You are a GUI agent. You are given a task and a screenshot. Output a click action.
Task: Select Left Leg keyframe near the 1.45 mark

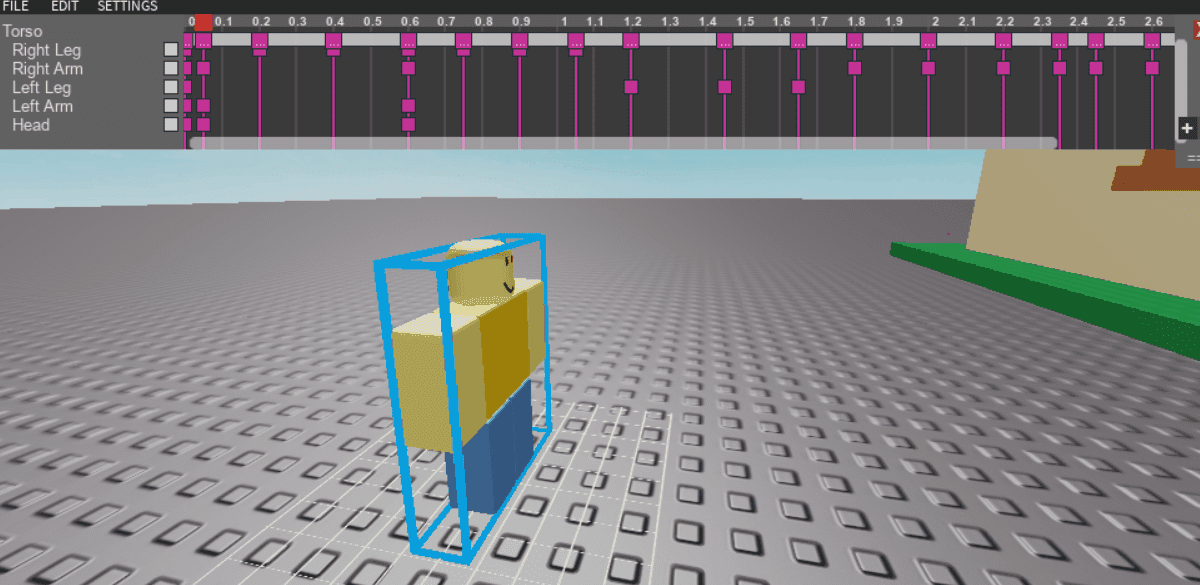tap(724, 87)
